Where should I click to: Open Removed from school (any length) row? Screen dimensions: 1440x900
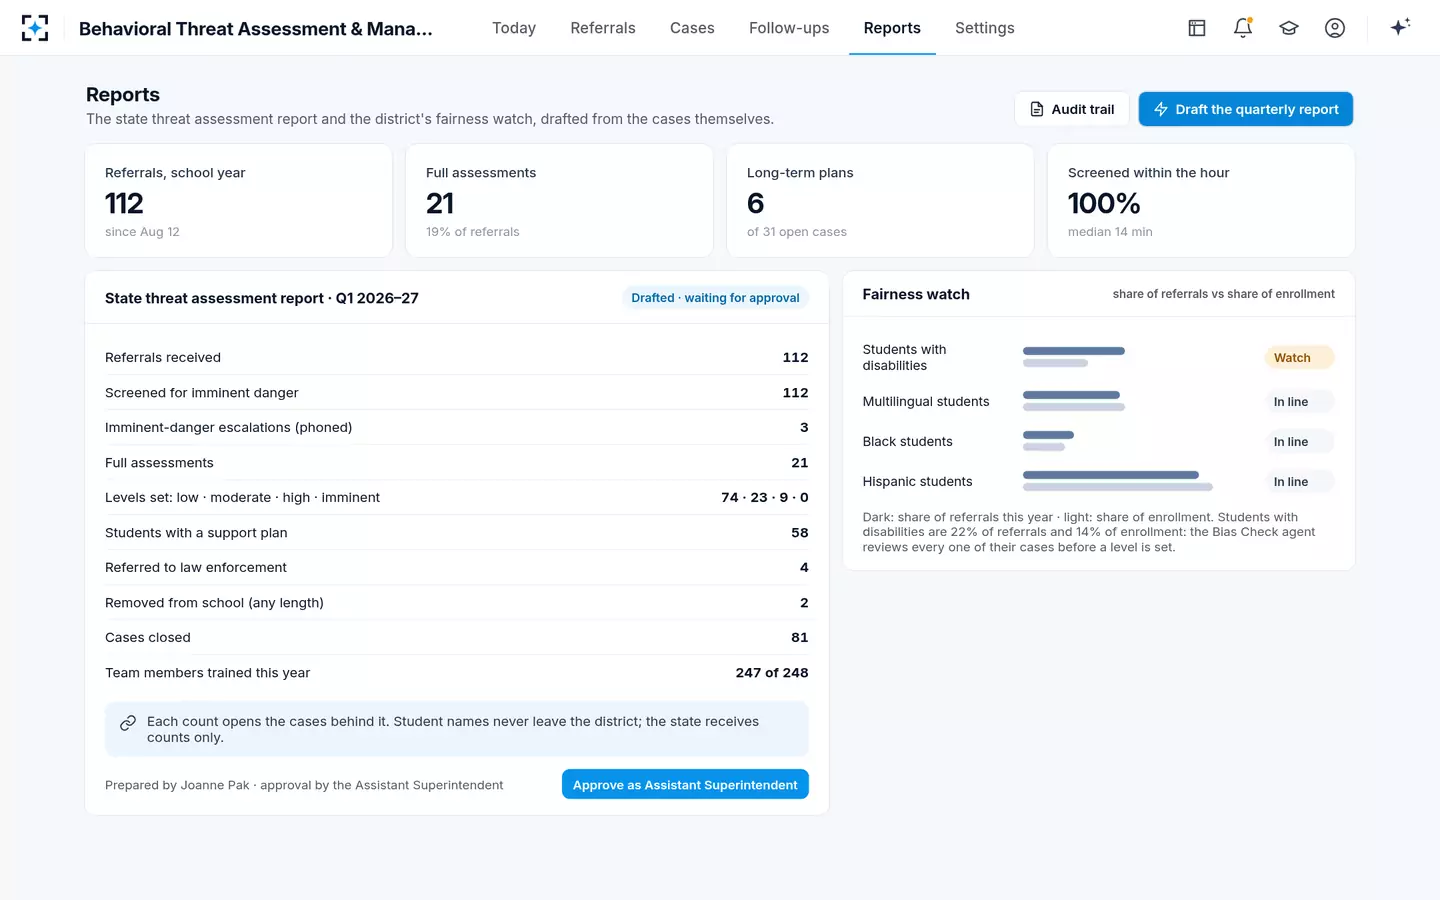click(x=456, y=603)
